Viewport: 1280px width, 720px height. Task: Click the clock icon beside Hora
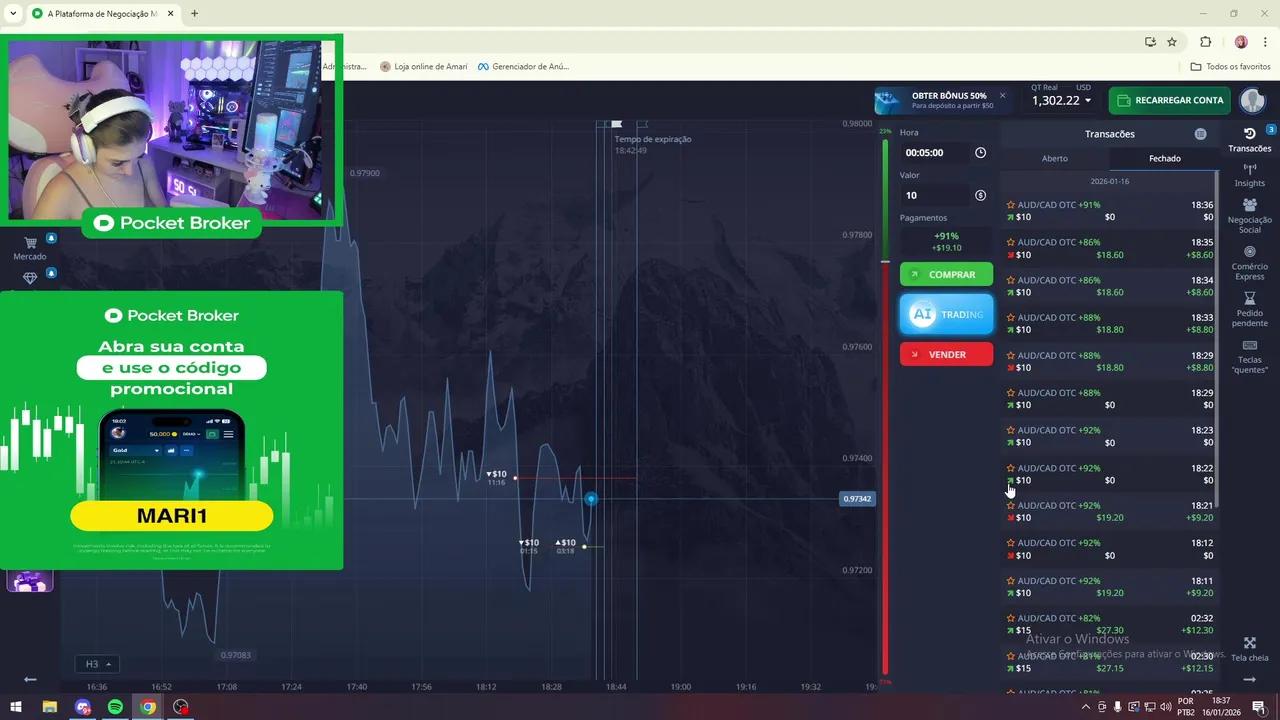[980, 153]
